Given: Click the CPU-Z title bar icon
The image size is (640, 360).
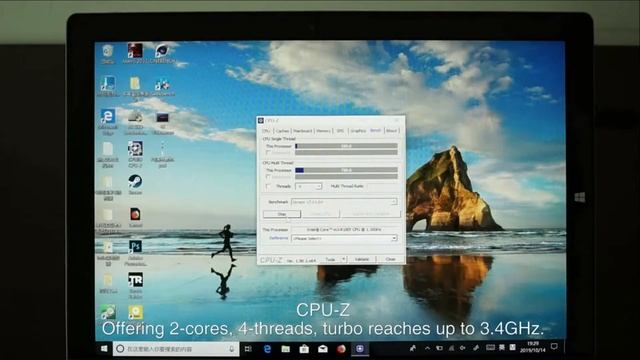Looking at the screenshot, I should pos(261,120).
